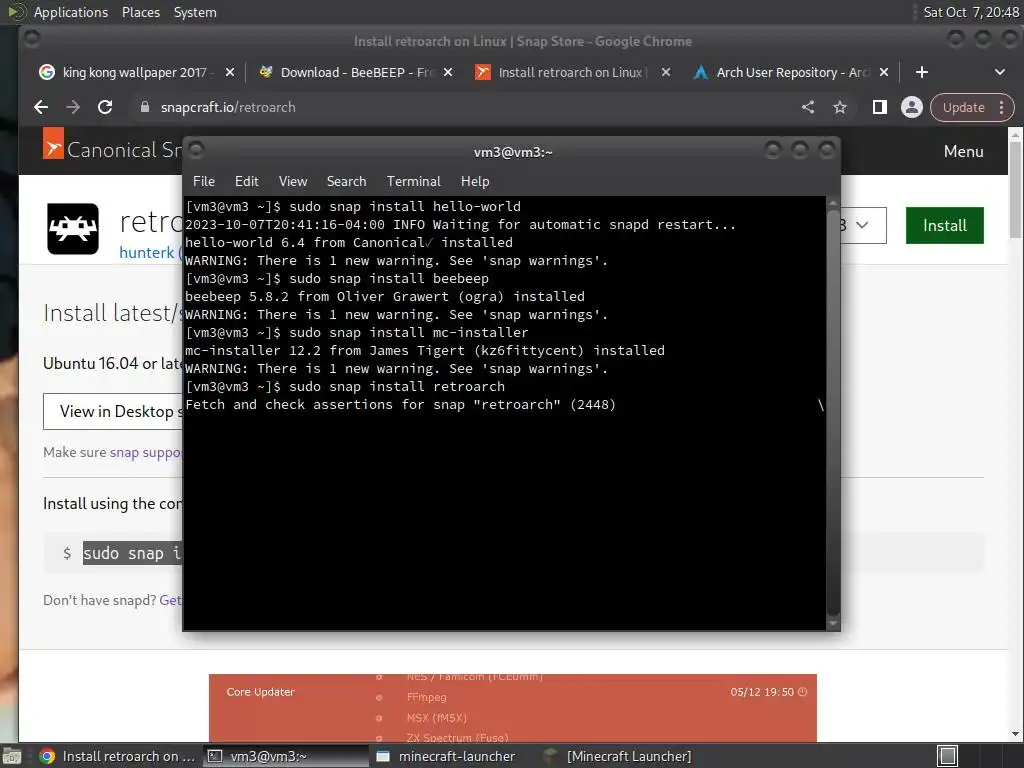Viewport: 1024px width, 768px height.
Task: Open terminal Help menu
Action: tap(475, 181)
